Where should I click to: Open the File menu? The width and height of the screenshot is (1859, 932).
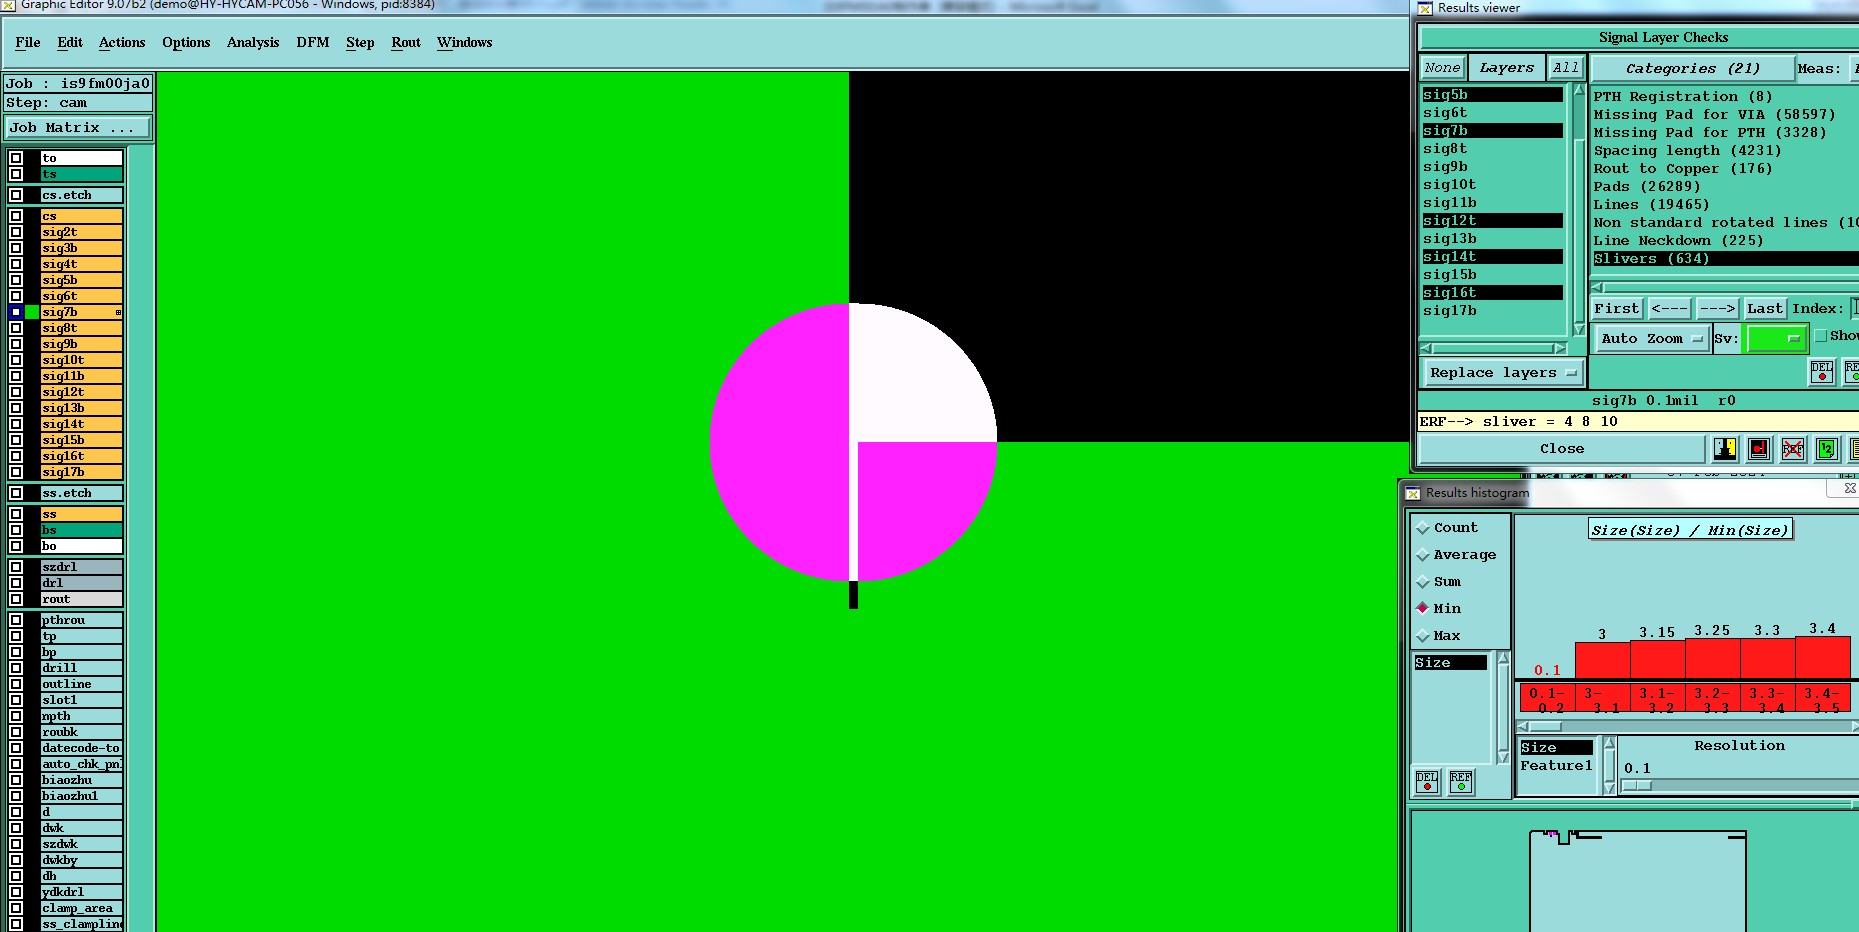28,43
